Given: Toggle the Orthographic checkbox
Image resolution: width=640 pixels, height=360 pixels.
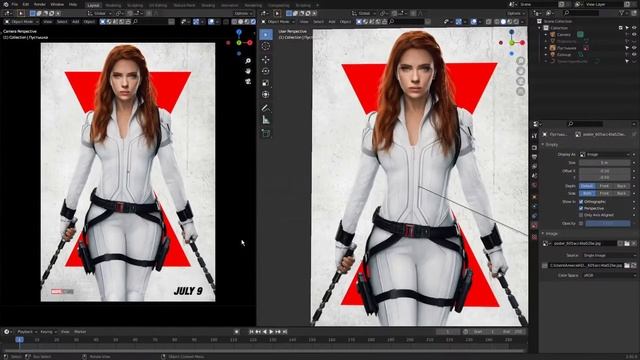Looking at the screenshot, I should (581, 202).
